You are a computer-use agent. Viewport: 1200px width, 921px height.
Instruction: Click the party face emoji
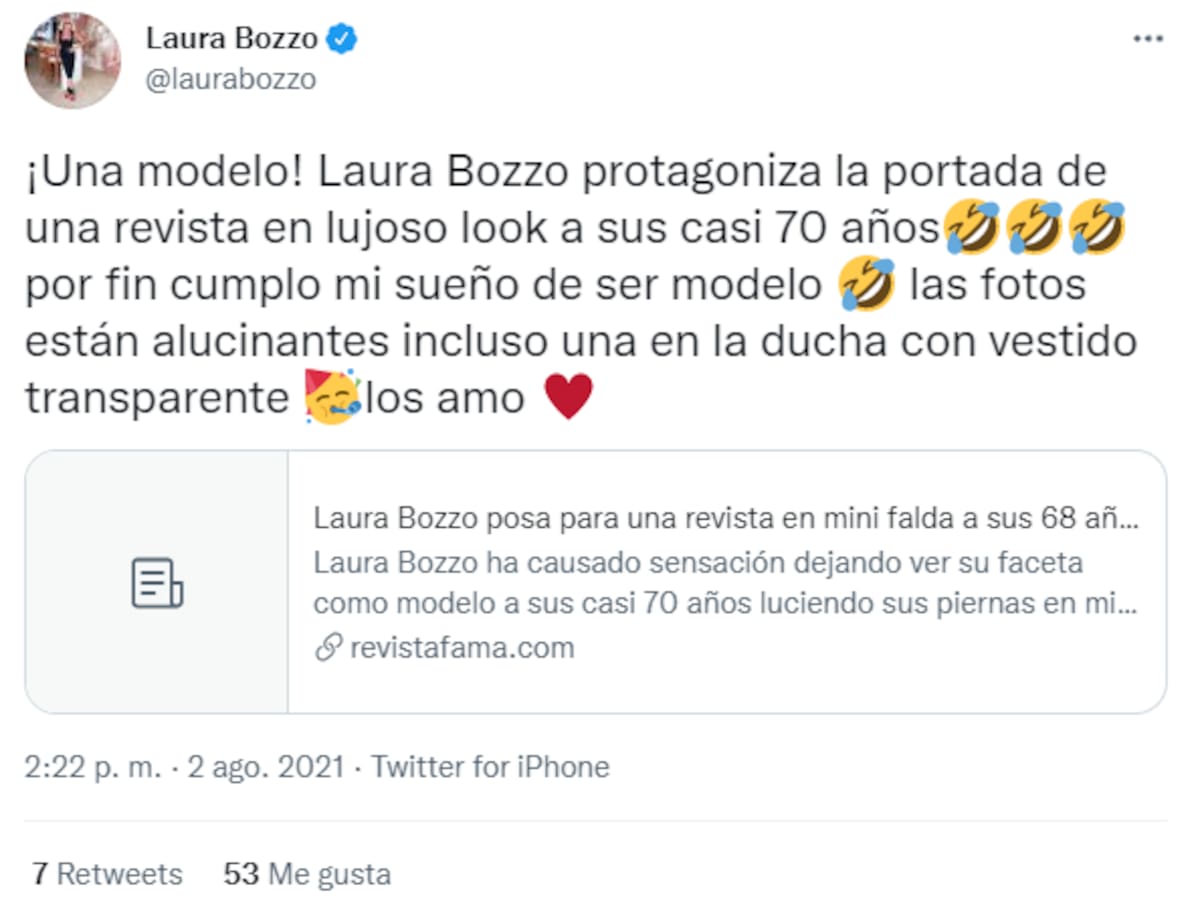pos(331,398)
